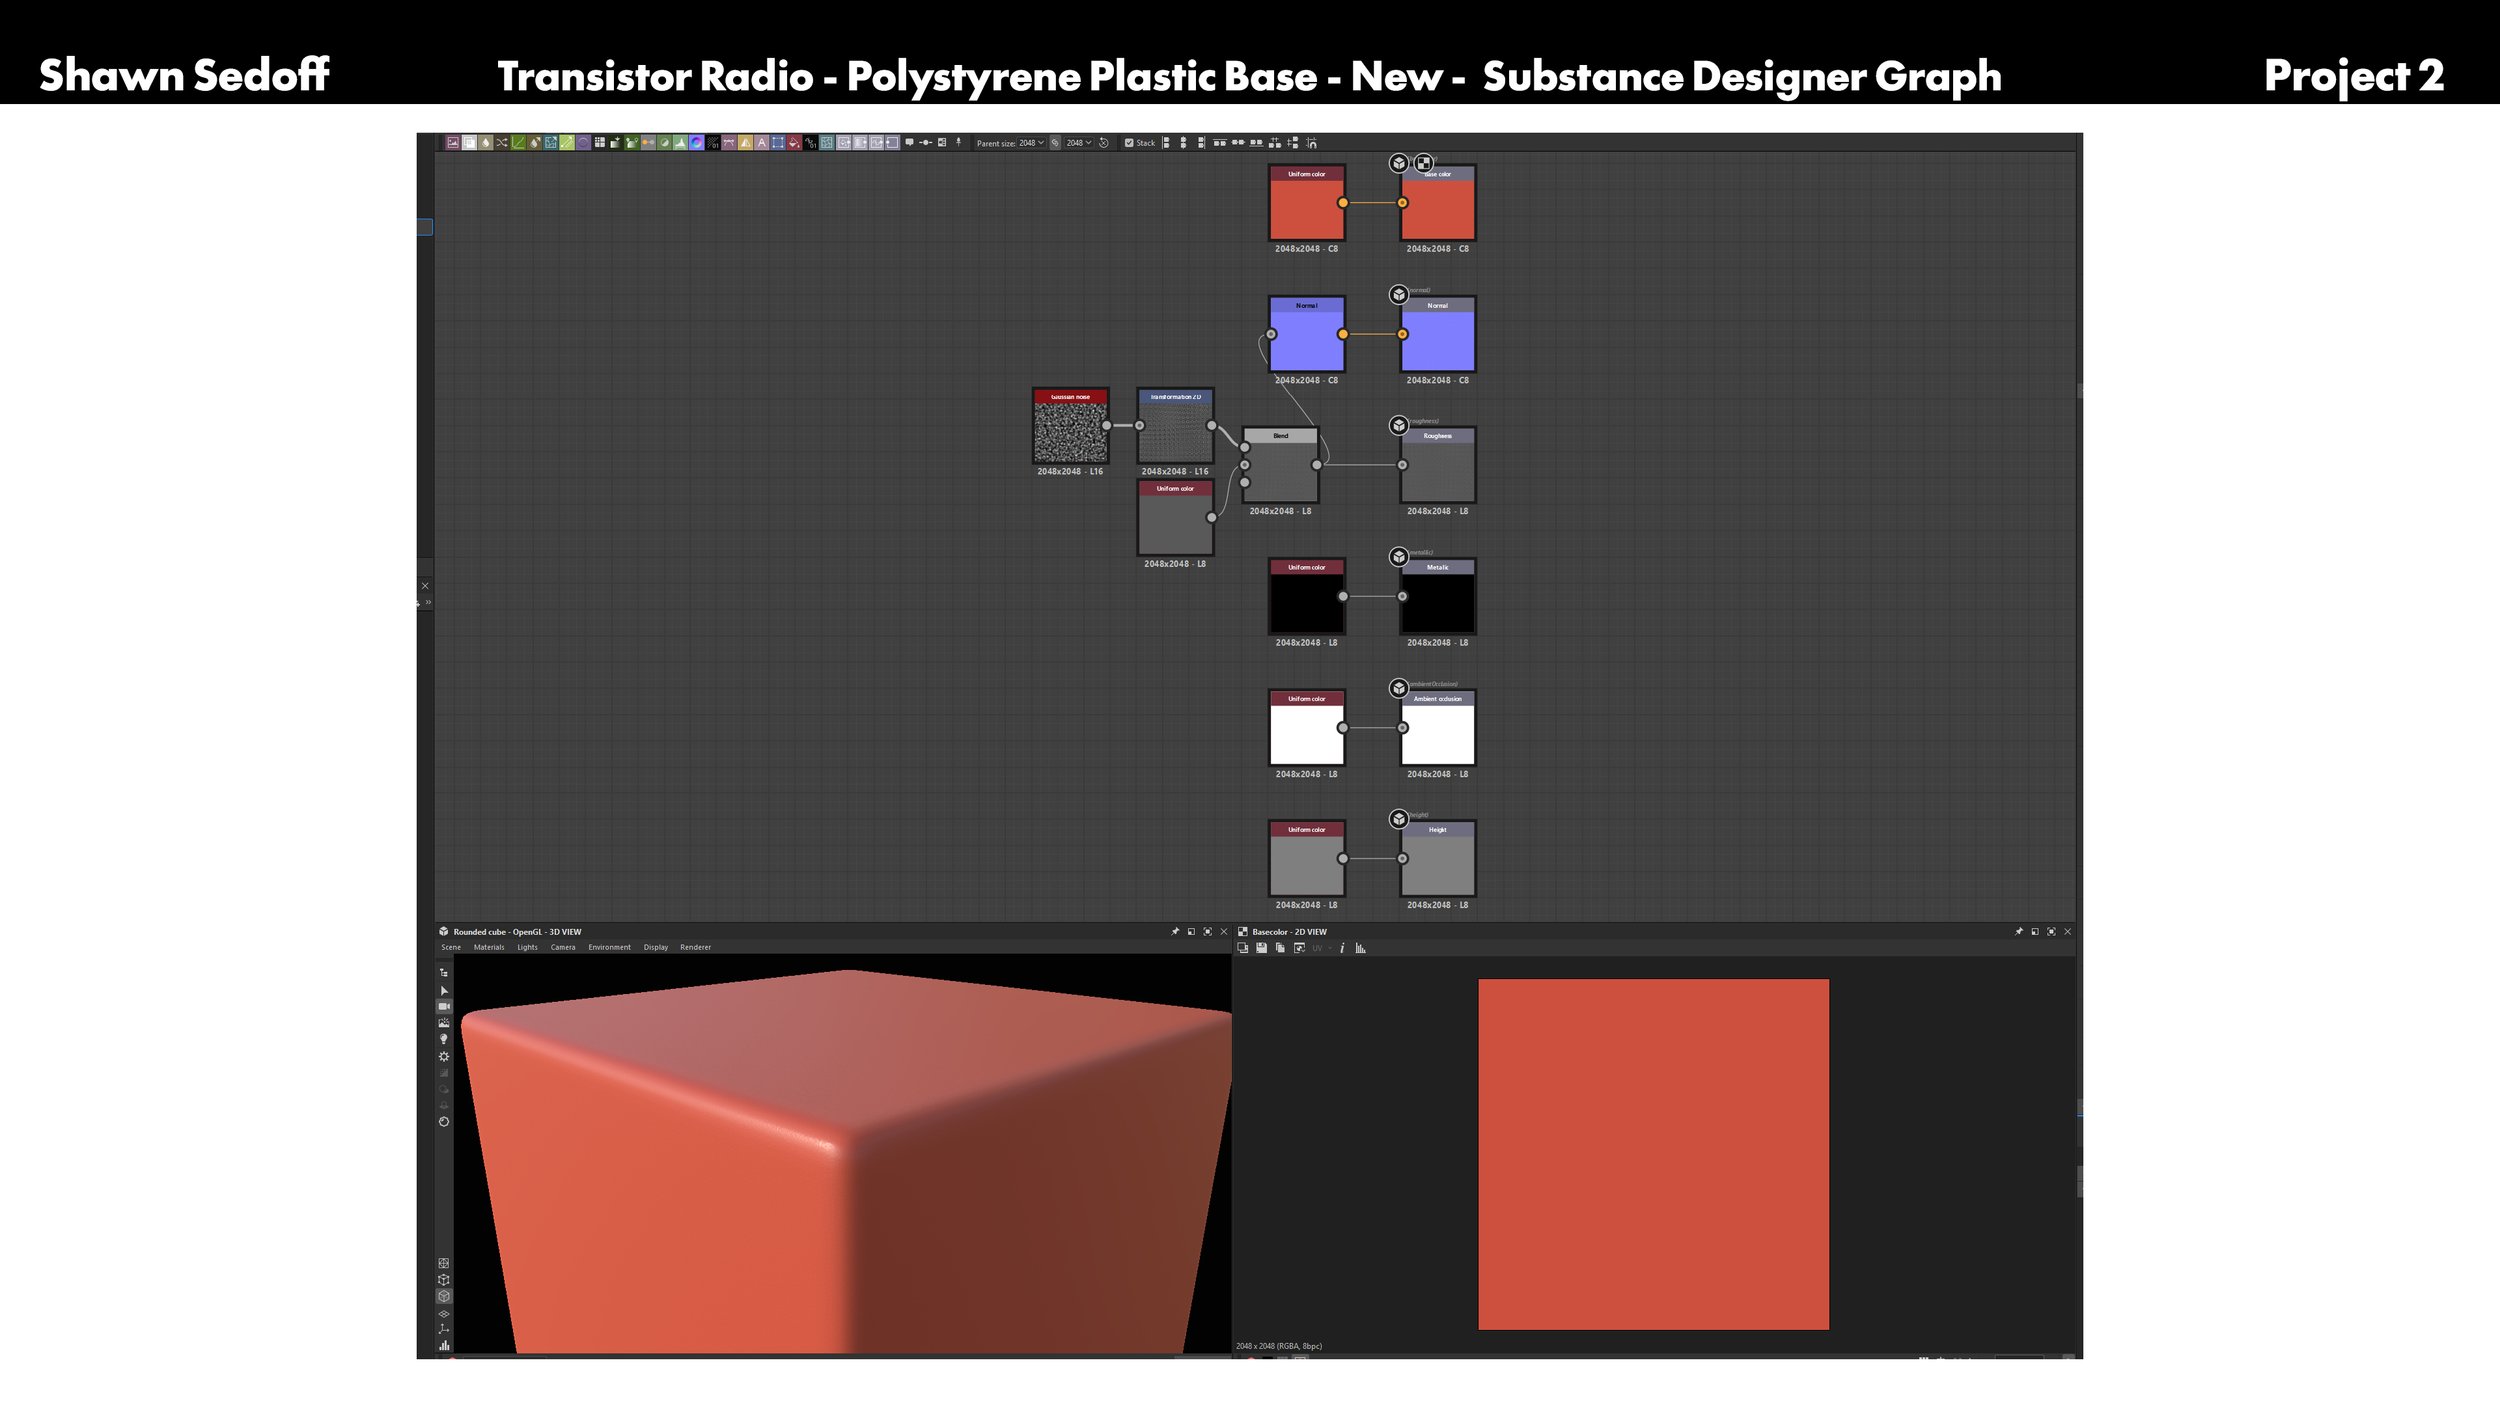Add an HSL node from the graph toolbar
The height and width of the screenshot is (1406, 2500).
click(664, 143)
